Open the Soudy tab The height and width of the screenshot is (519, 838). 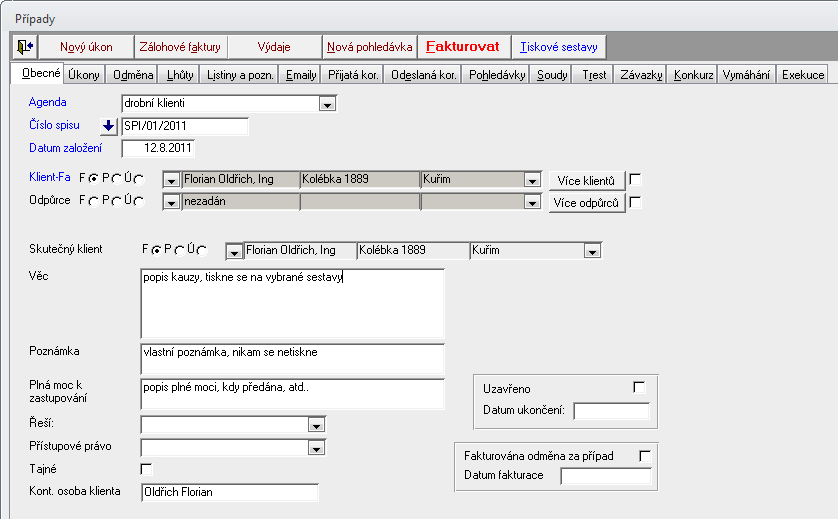tap(552, 75)
